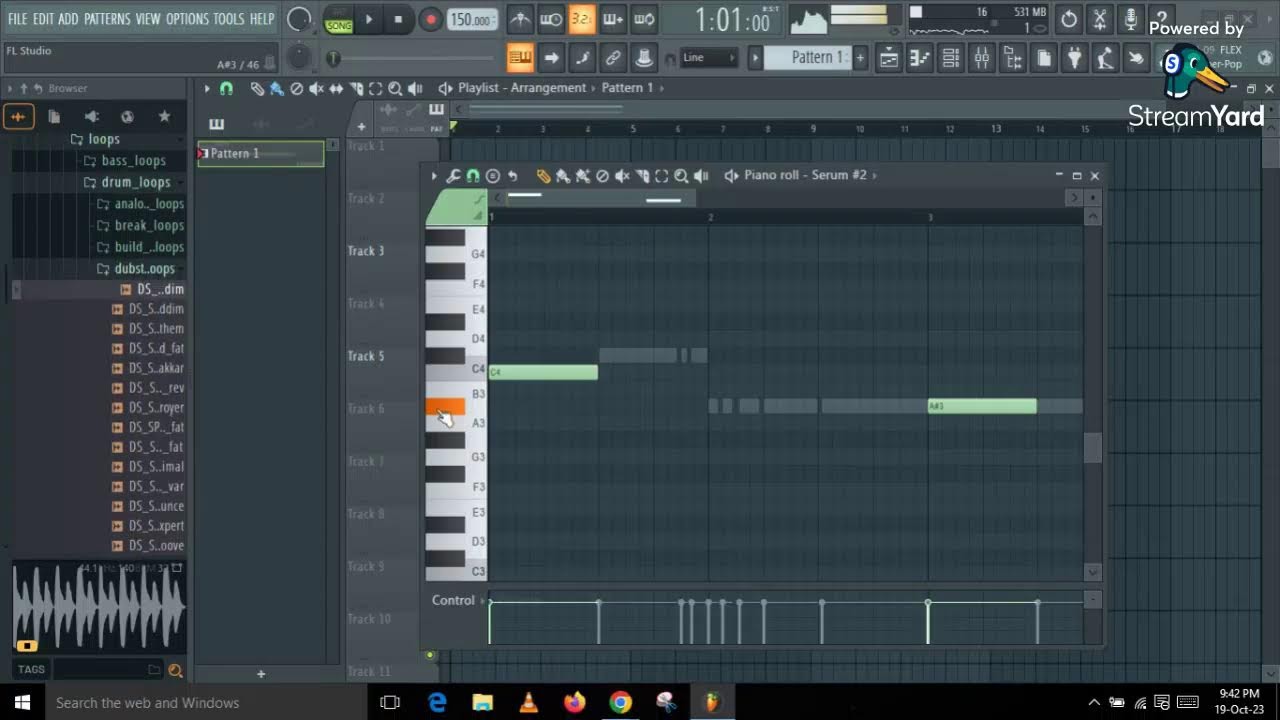Click the stamp icon beside link icon
Image resolution: width=1280 pixels, height=720 pixels.
644,58
